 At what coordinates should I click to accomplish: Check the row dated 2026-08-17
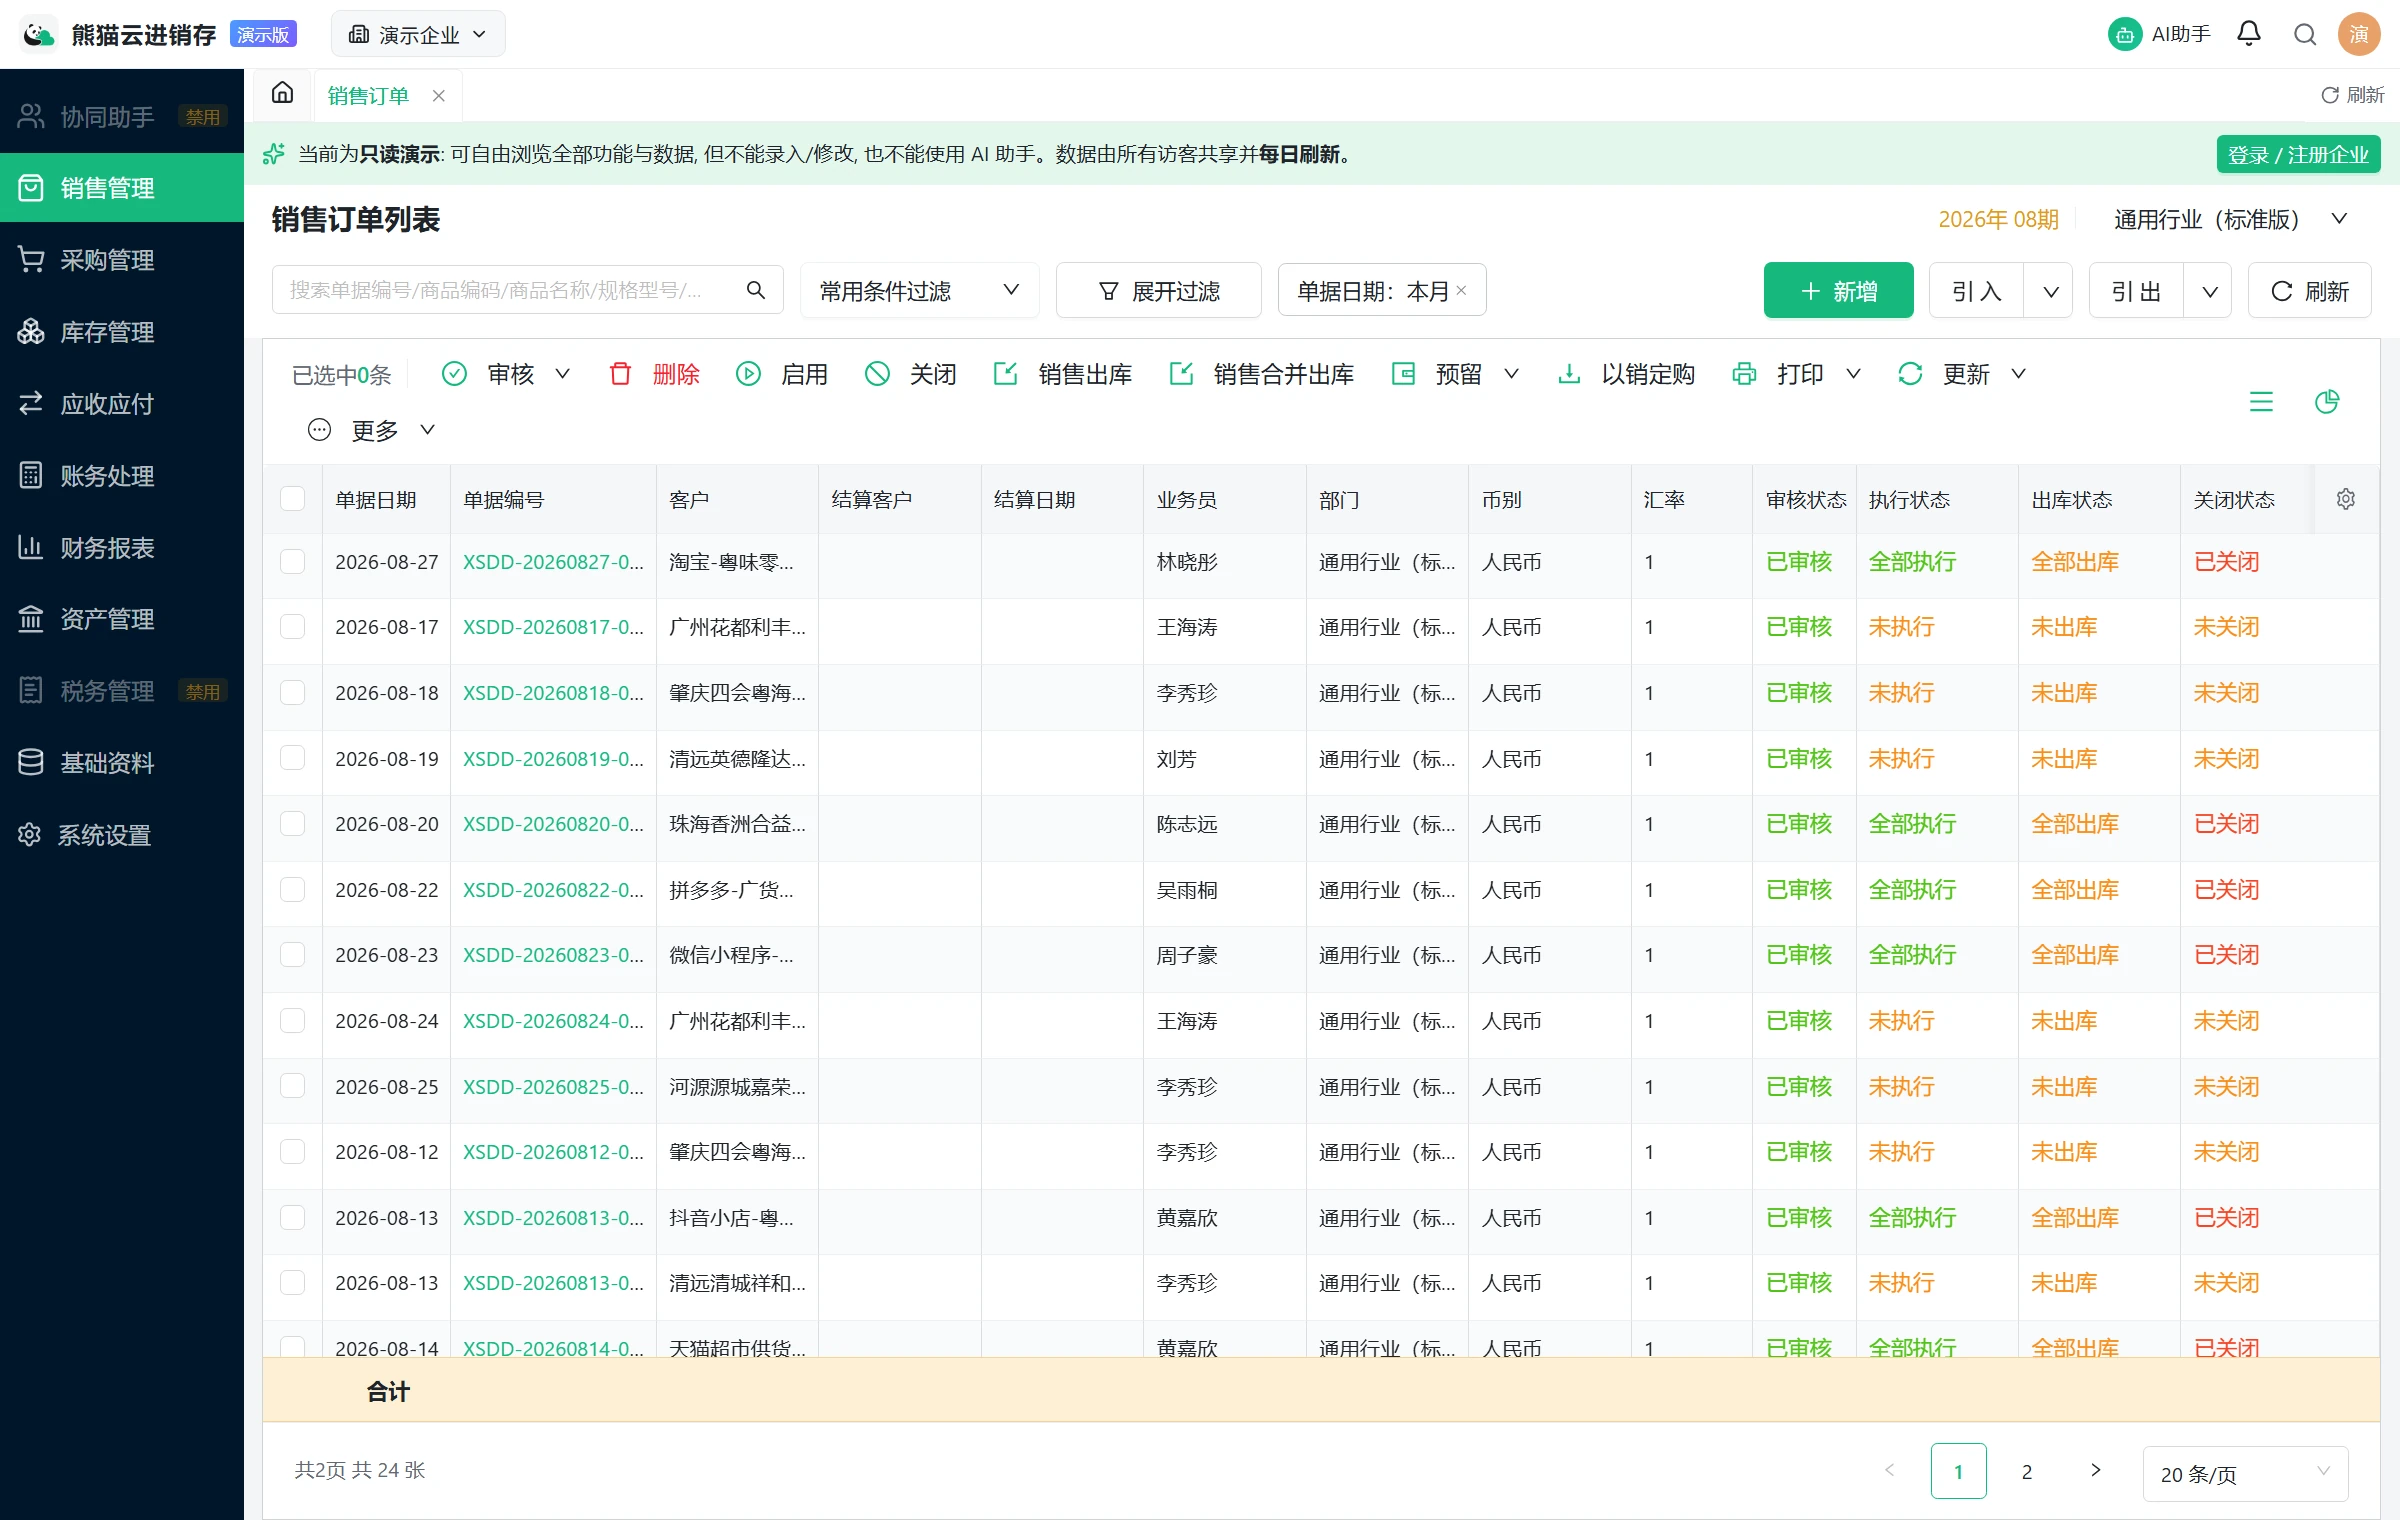point(293,627)
